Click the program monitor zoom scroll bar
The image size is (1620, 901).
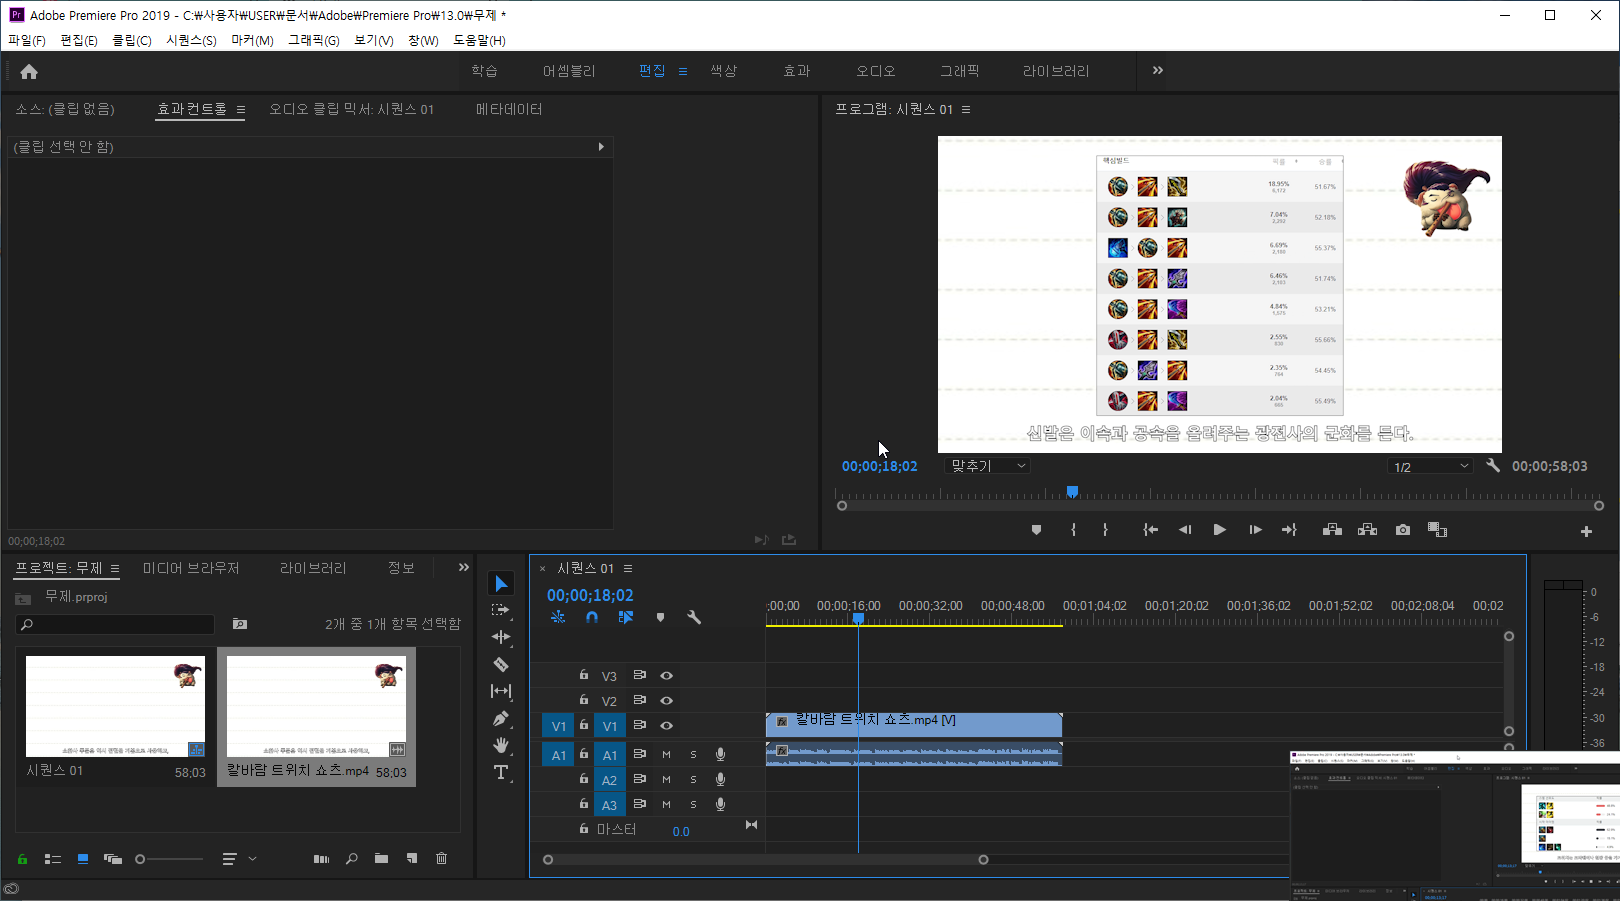pyautogui.click(x=1220, y=506)
